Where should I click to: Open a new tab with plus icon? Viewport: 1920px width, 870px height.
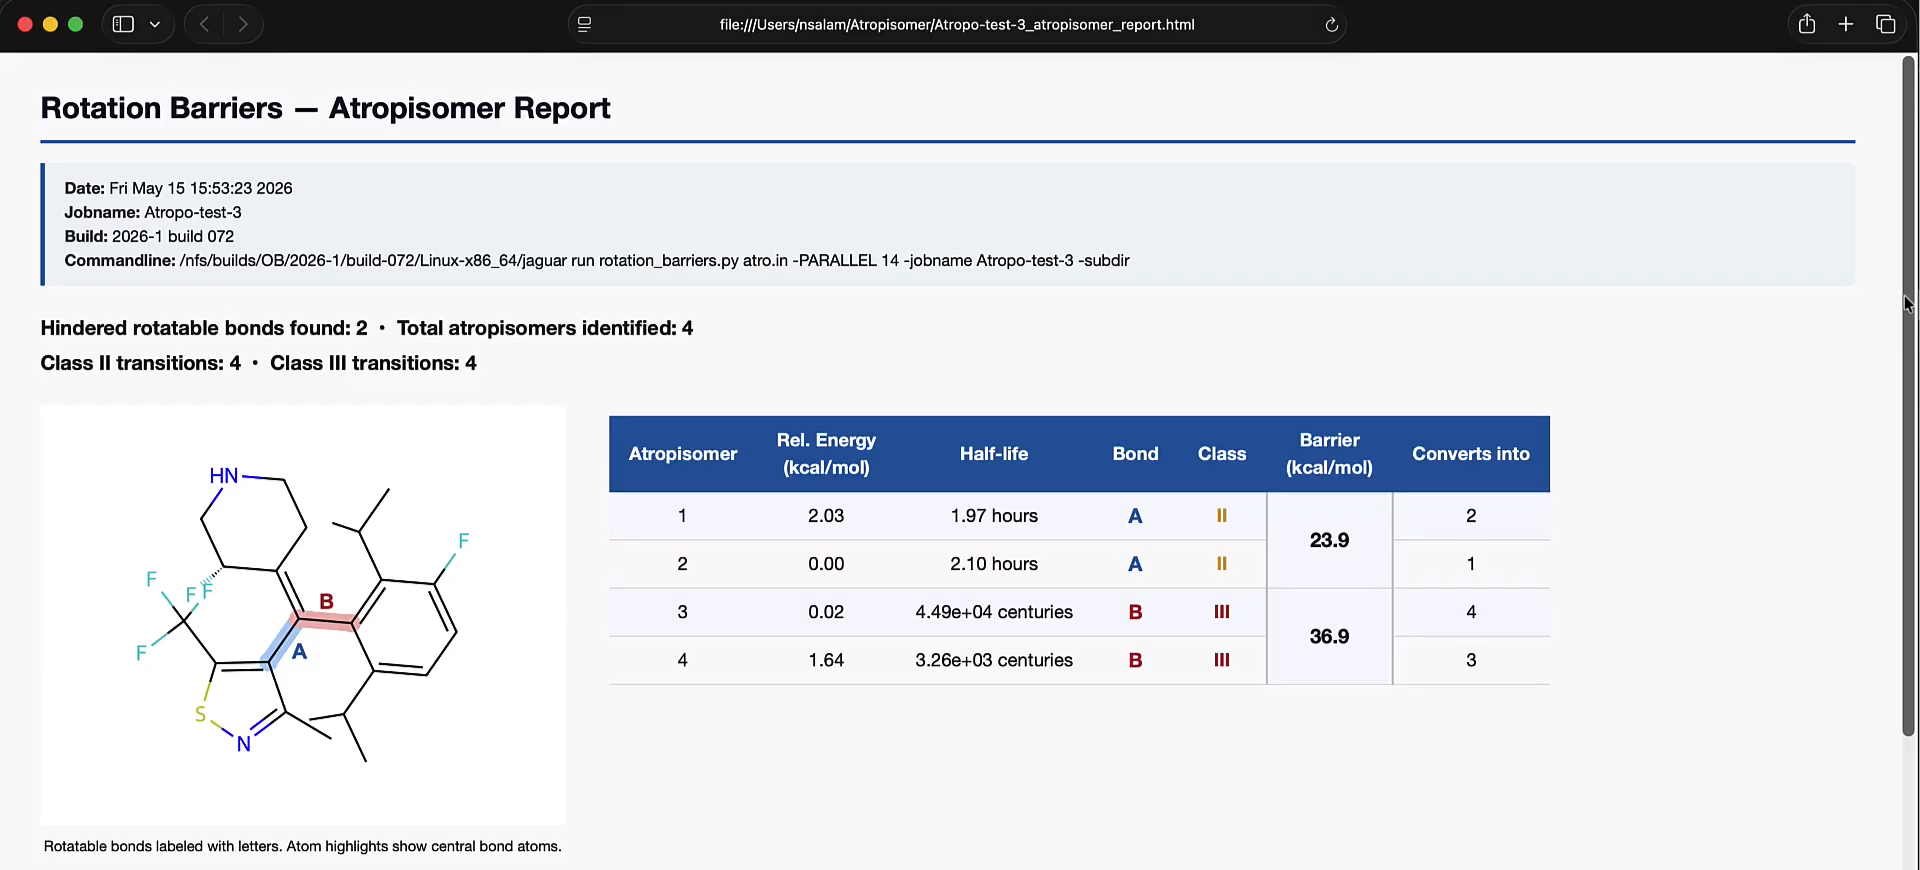point(1846,24)
